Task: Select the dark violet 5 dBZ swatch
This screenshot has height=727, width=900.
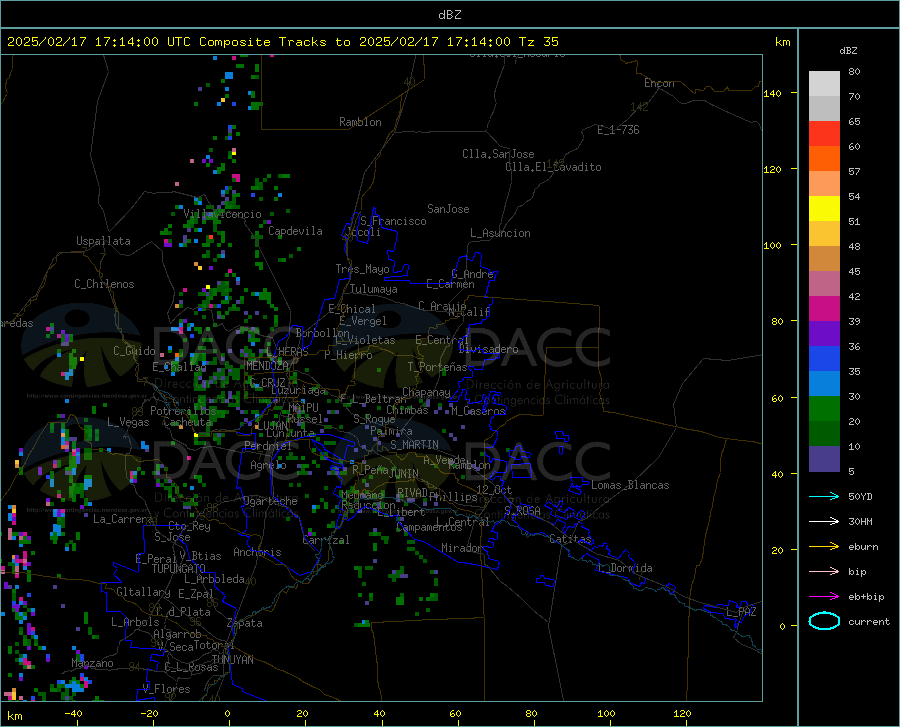Action: [x=824, y=459]
